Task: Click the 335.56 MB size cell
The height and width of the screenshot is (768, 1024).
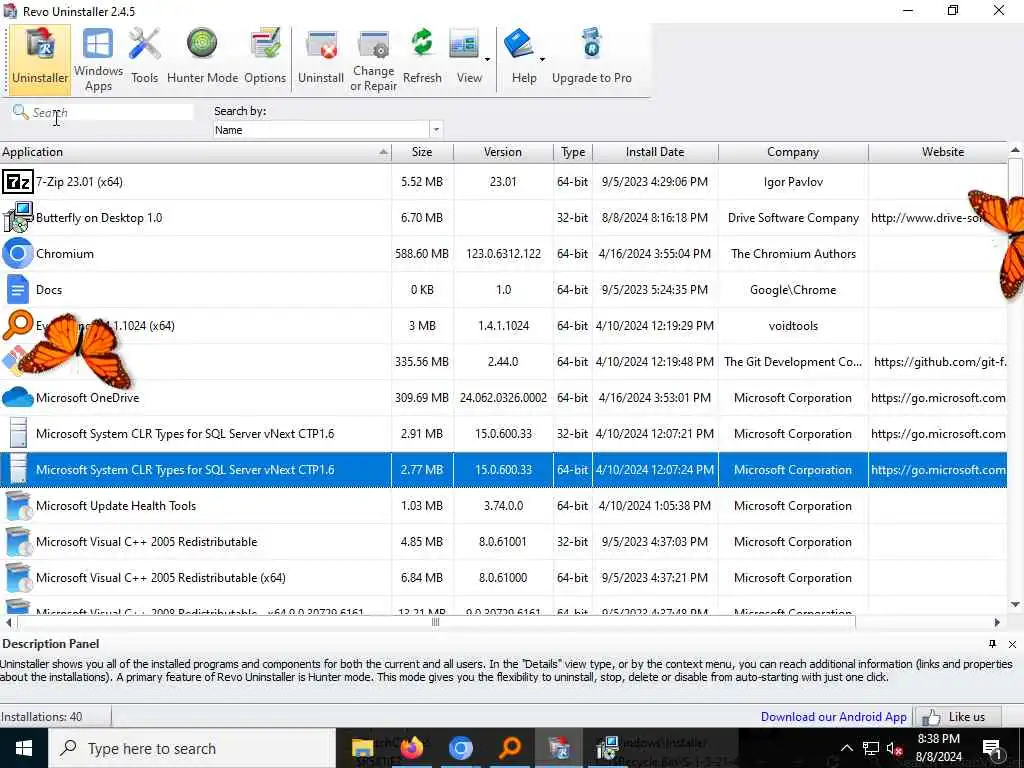Action: click(x=422, y=361)
